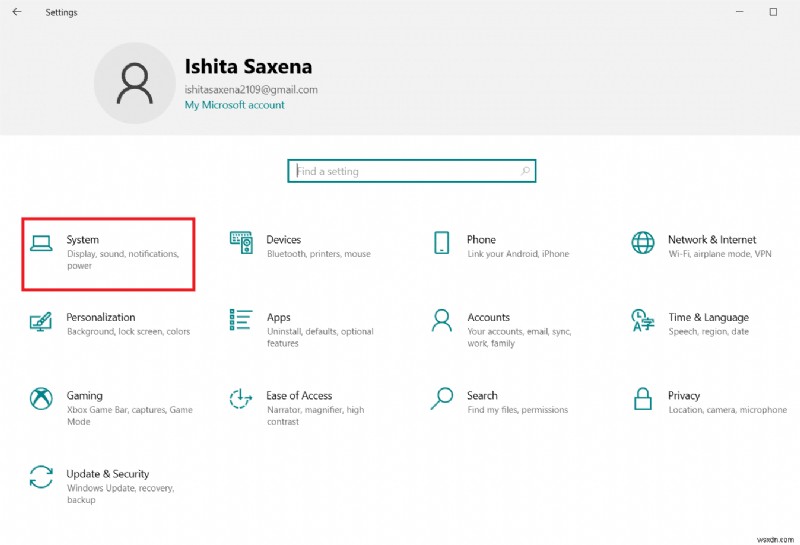Open Accounts settings

coord(502,329)
